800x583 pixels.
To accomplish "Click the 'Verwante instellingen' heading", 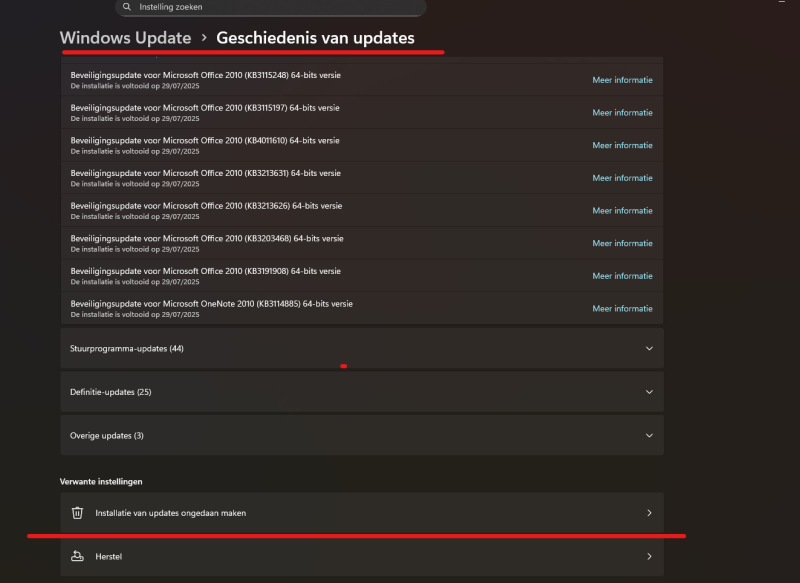I will (101, 481).
